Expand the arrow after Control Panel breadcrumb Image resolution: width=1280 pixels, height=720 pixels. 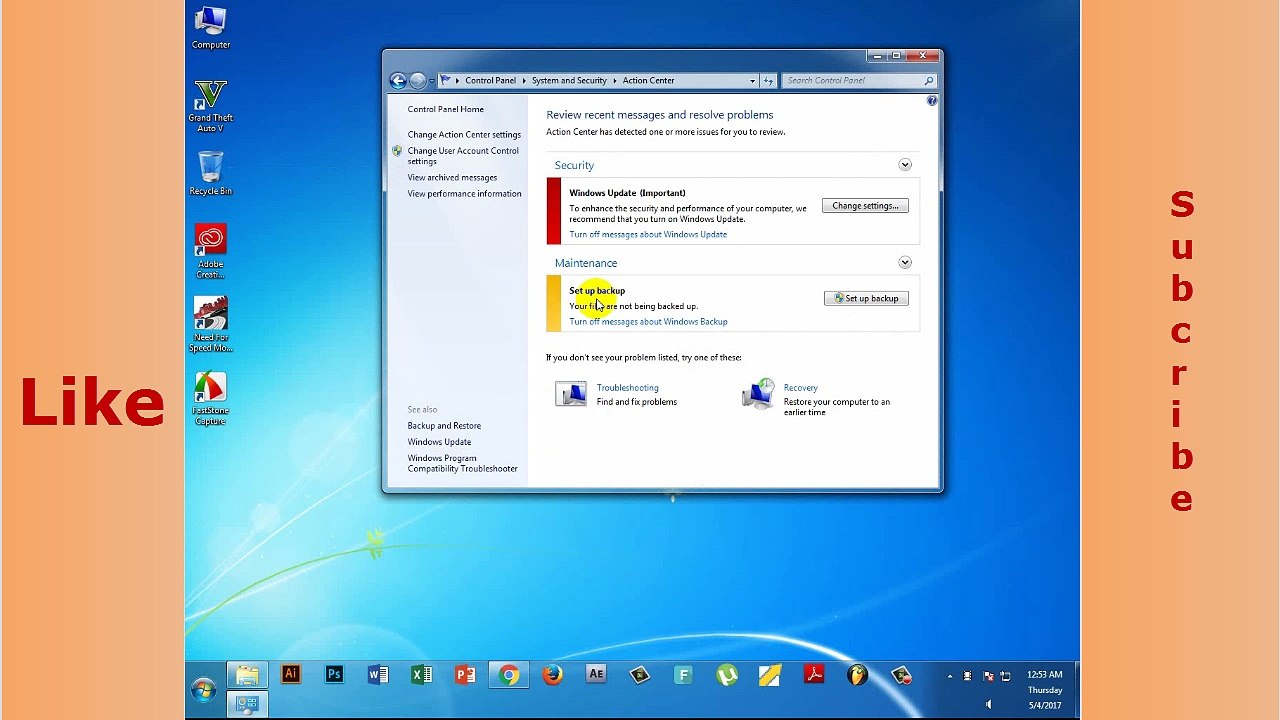(524, 81)
